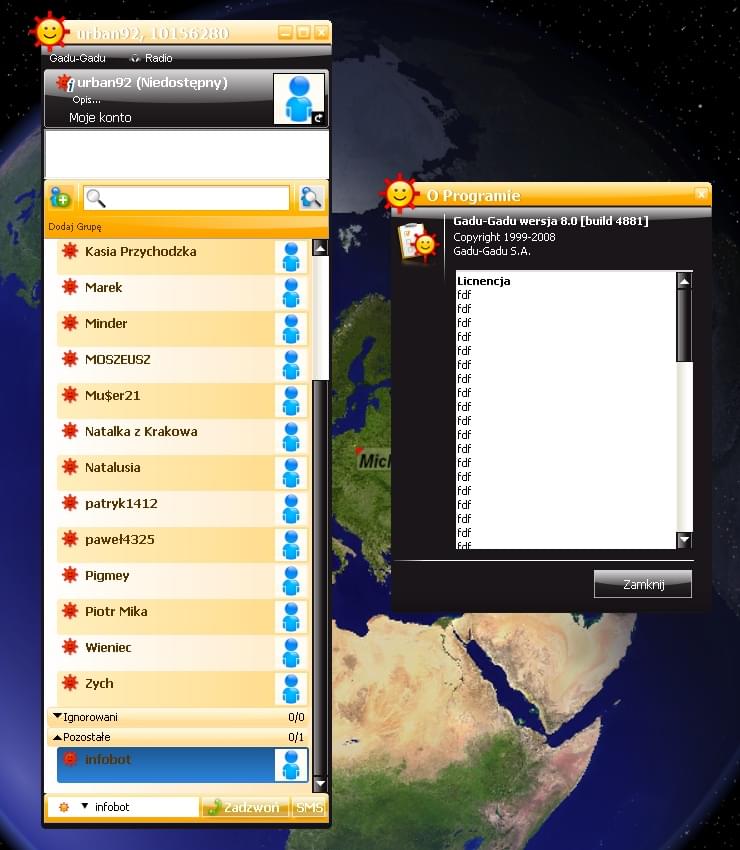Viewport: 740px width, 850px height.
Task: Open dropdown arrow beside infobot in bottom bar
Action: (85, 806)
